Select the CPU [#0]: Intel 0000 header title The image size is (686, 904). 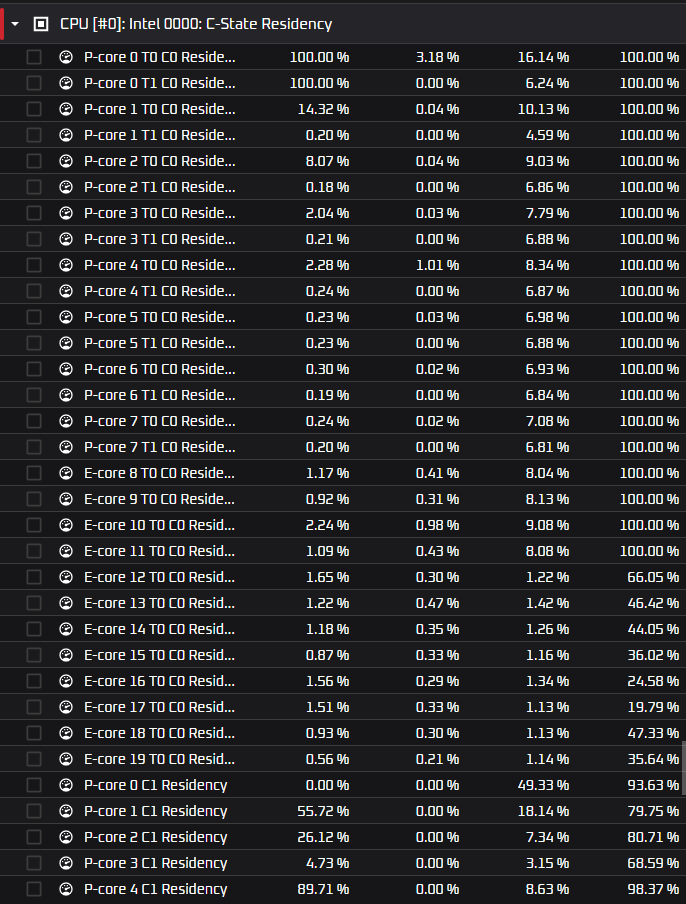pos(196,24)
